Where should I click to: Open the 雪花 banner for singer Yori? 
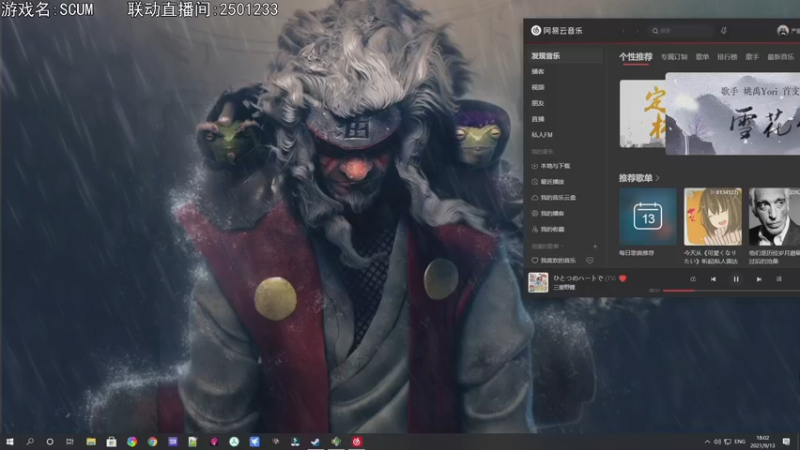(x=733, y=114)
